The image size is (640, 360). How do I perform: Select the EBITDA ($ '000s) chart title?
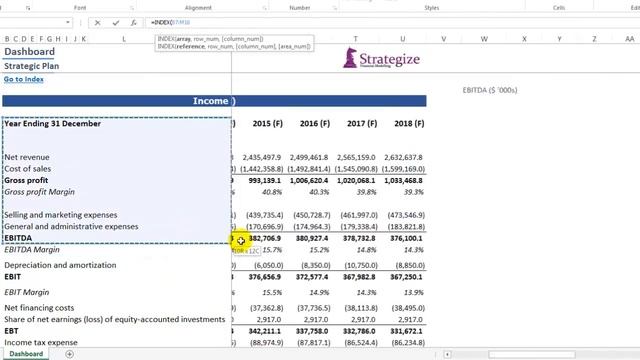click(490, 90)
